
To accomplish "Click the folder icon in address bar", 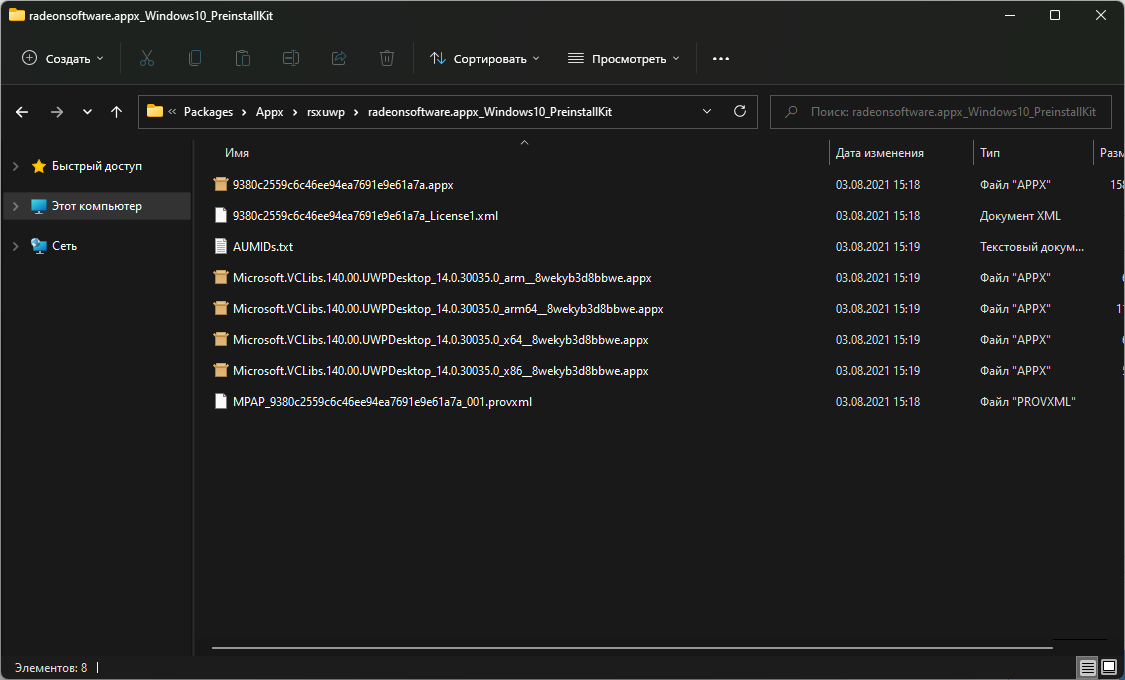I will pyautogui.click(x=154, y=111).
